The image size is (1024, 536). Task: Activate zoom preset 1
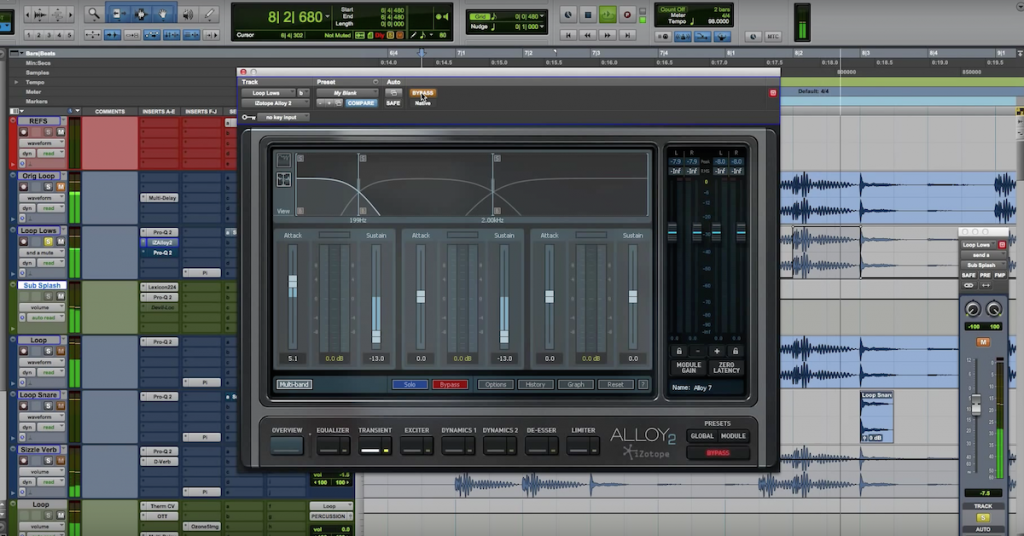29,35
